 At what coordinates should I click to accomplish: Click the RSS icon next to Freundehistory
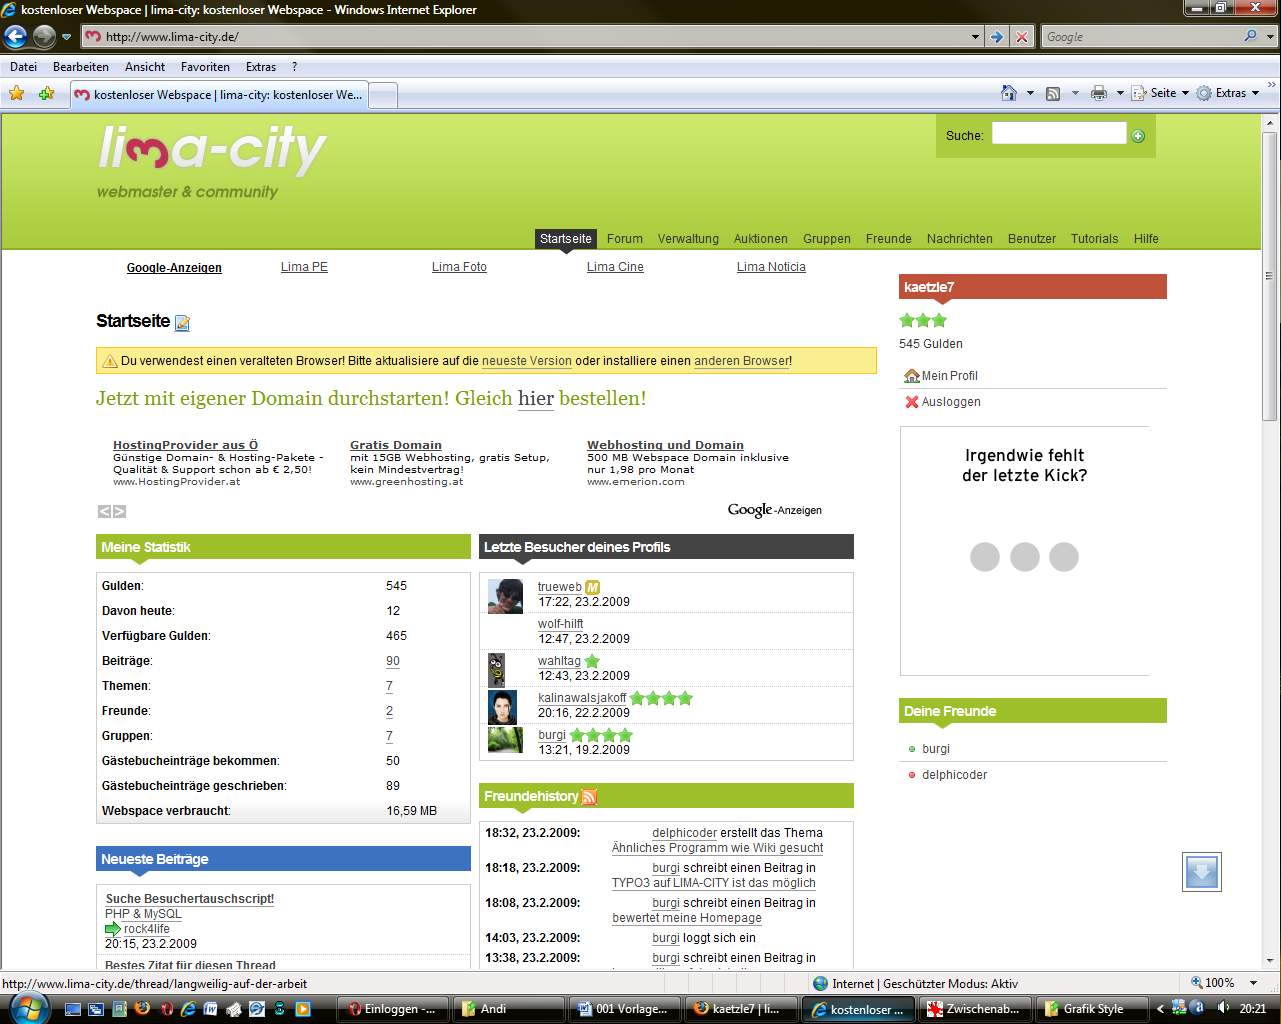pos(590,797)
